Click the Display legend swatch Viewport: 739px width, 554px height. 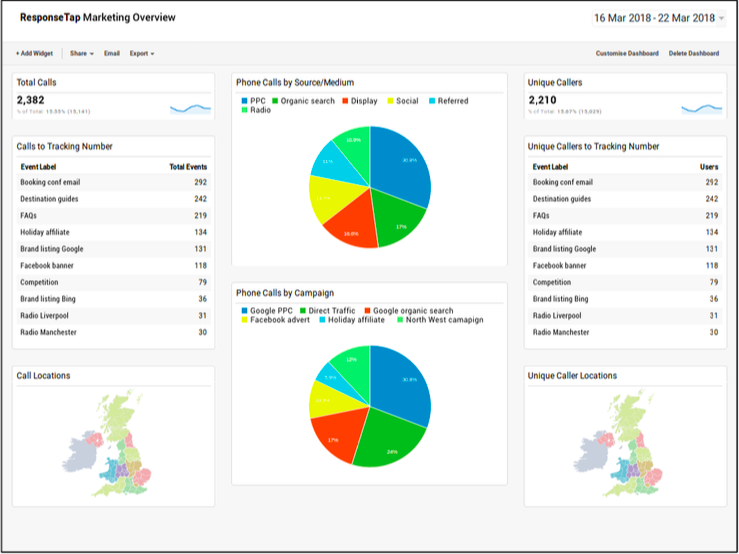[x=345, y=101]
